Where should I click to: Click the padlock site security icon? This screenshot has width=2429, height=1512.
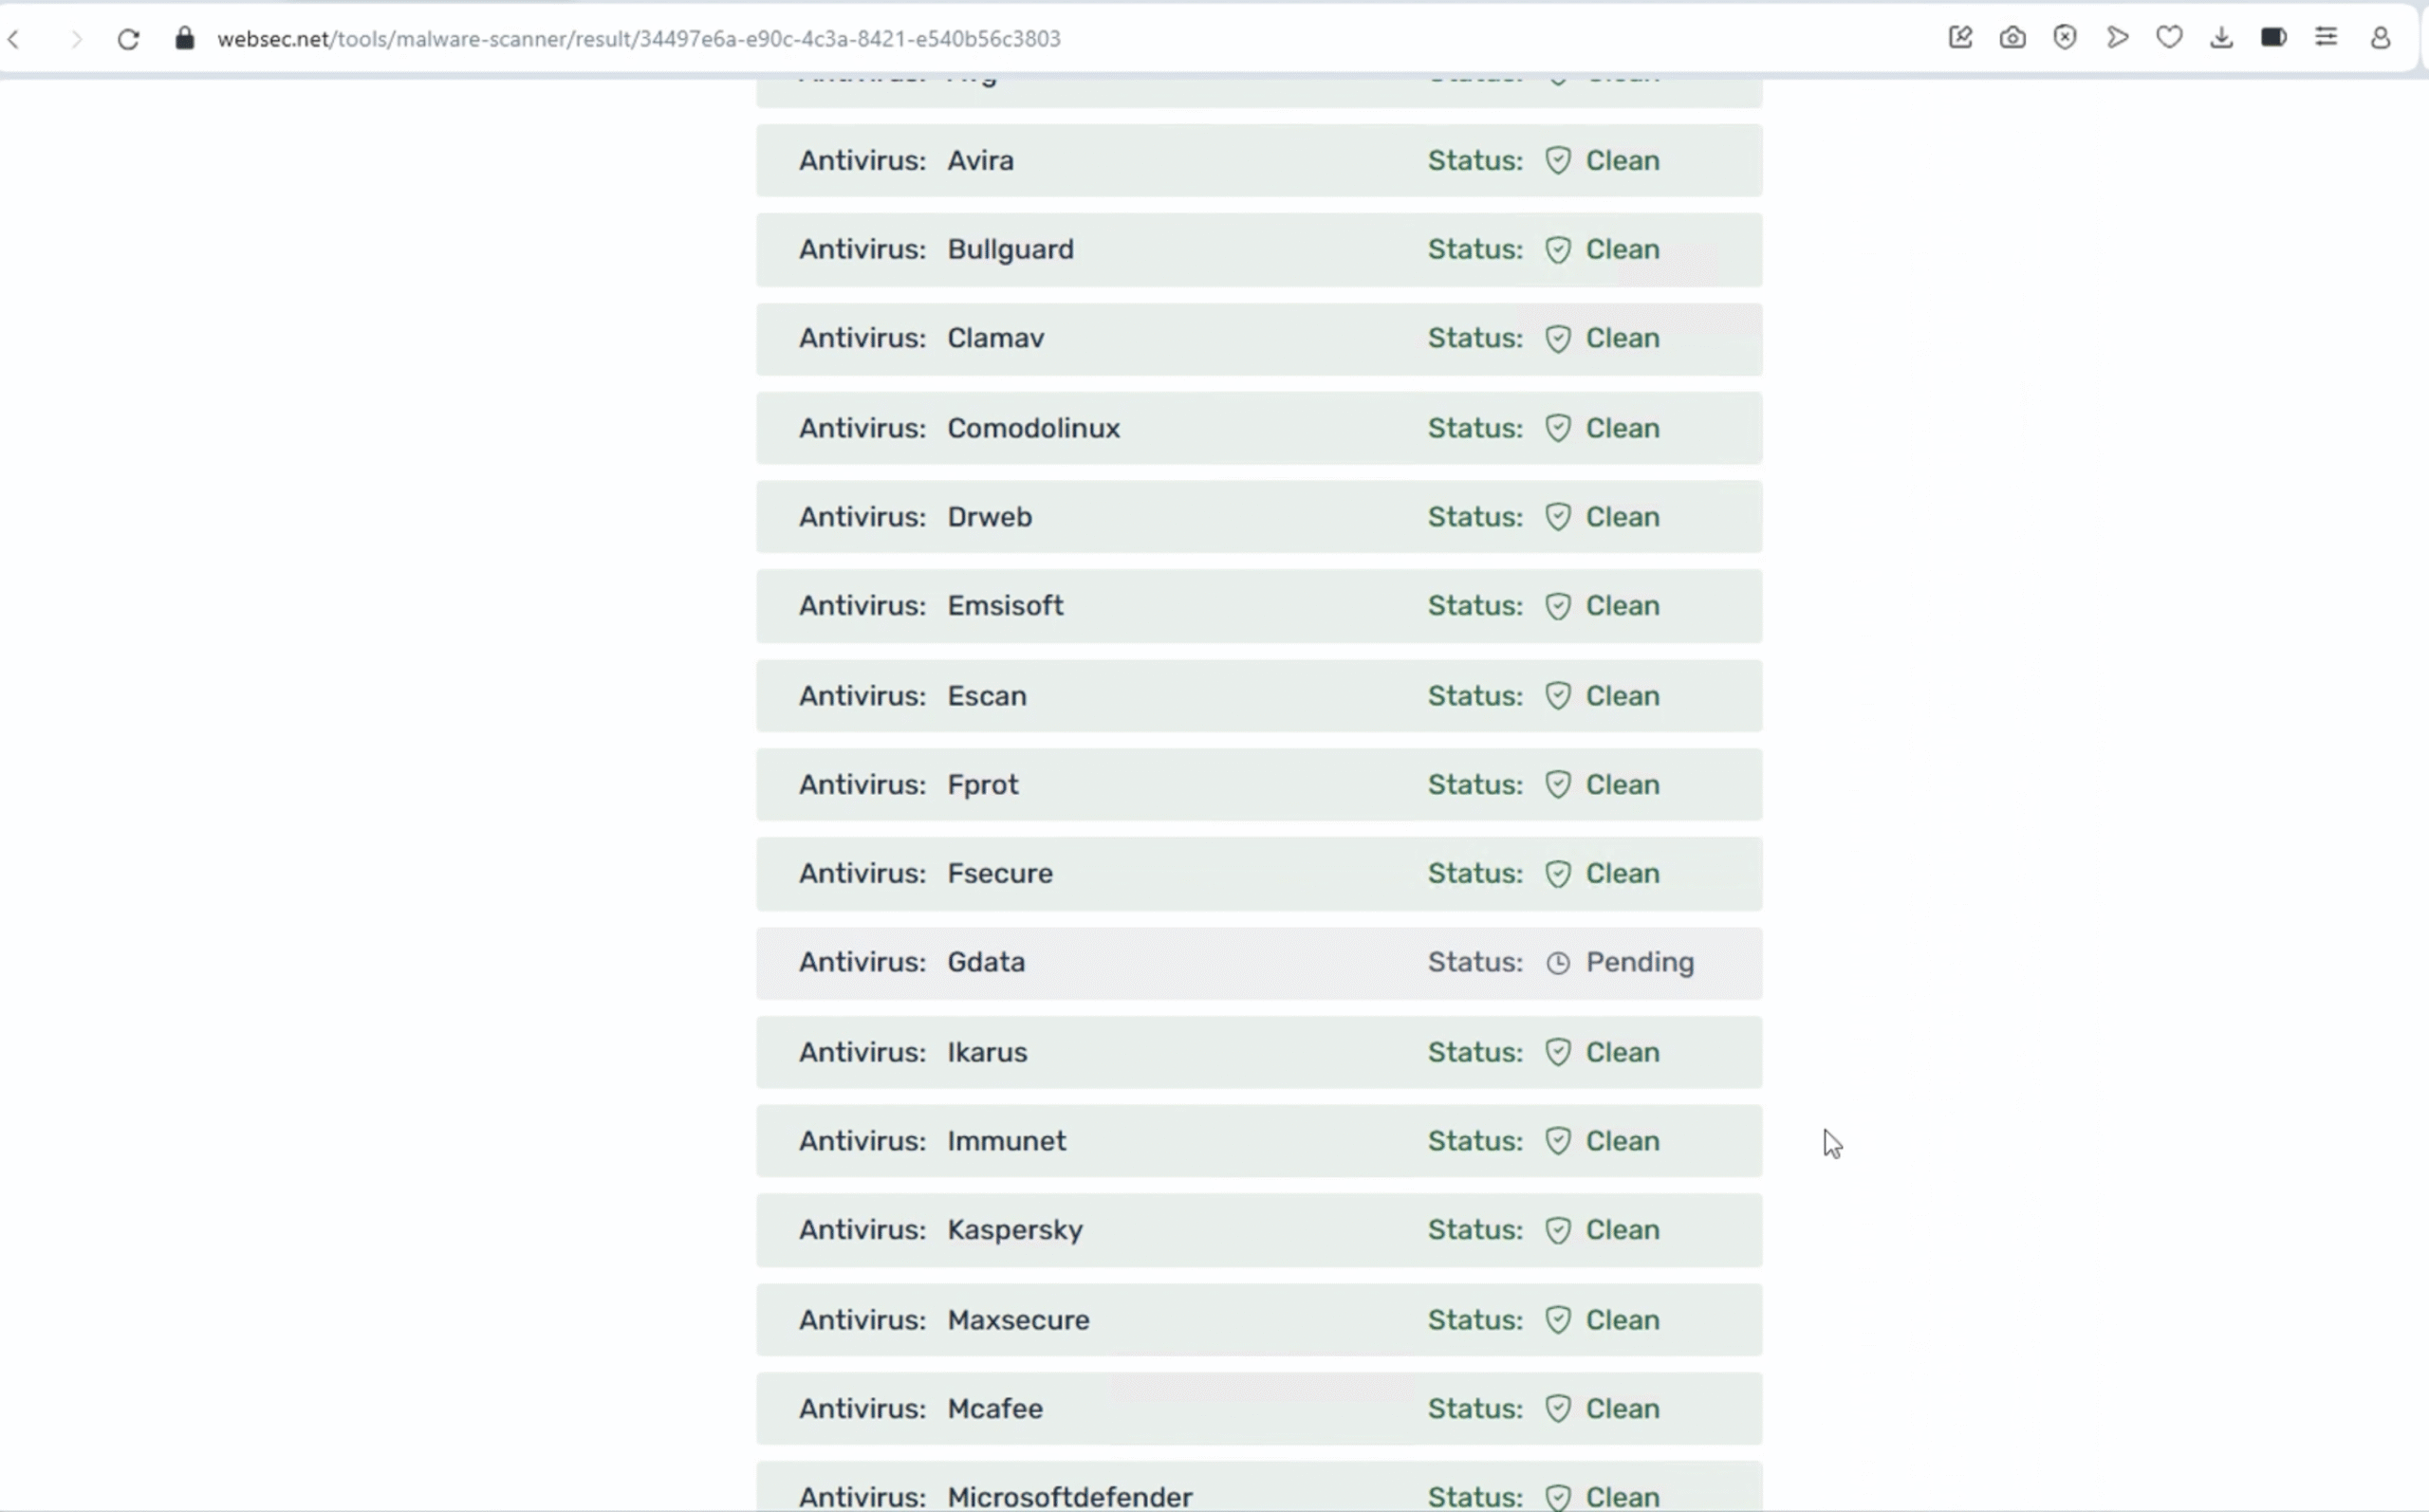184,39
